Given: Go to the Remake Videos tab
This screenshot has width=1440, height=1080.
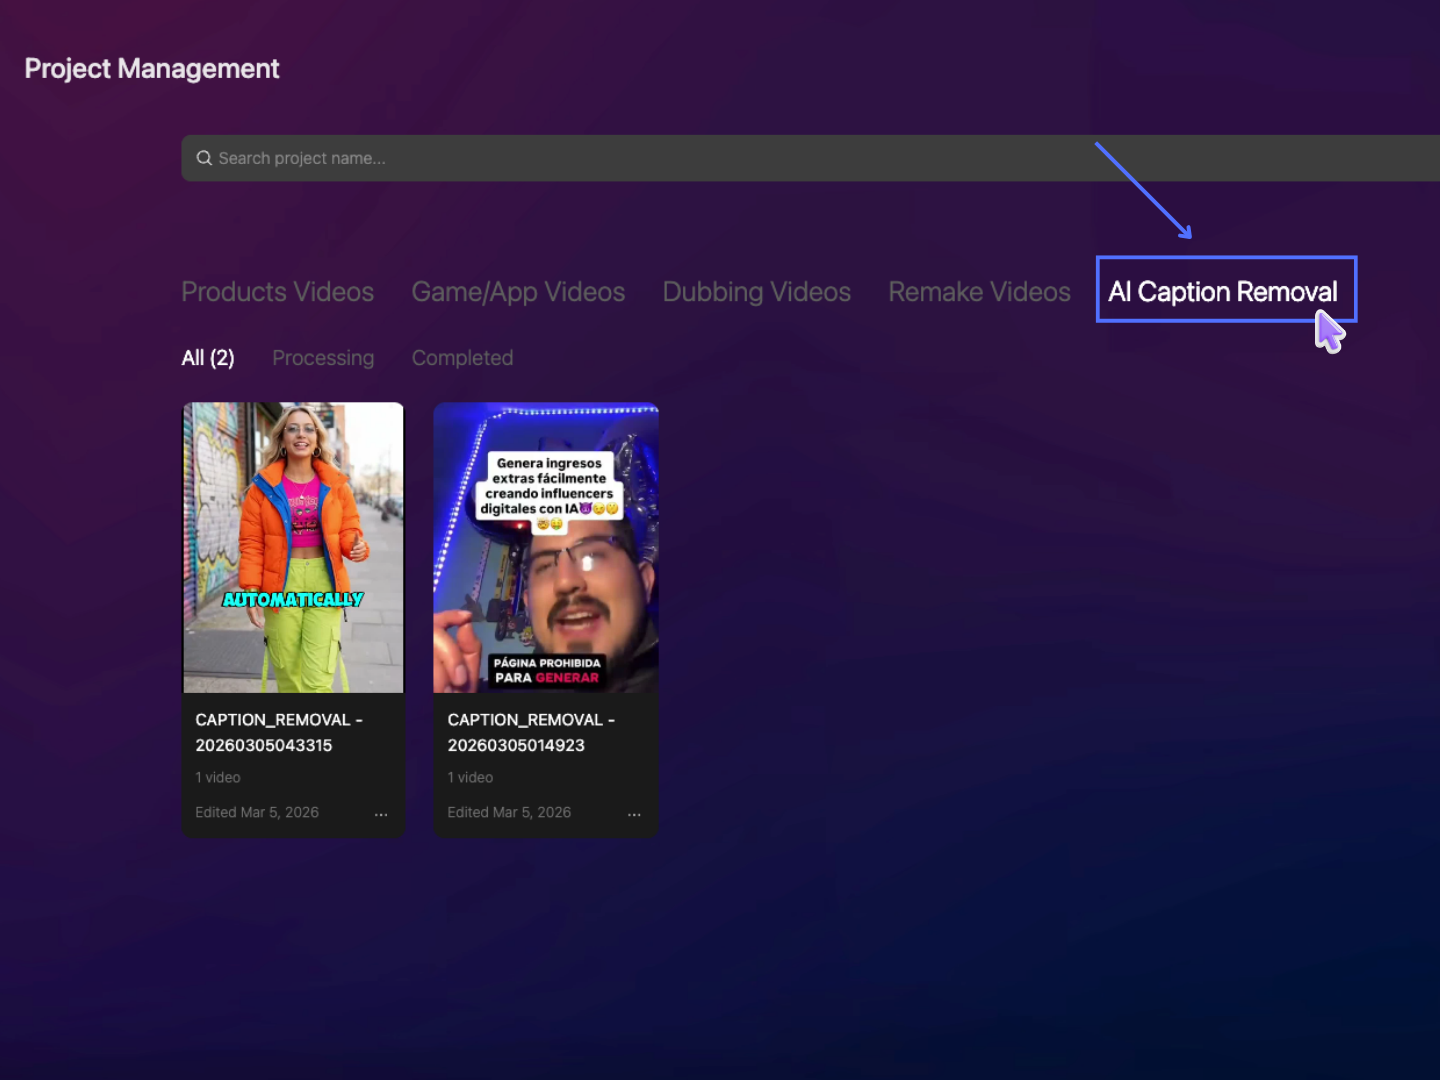Looking at the screenshot, I should click(979, 292).
